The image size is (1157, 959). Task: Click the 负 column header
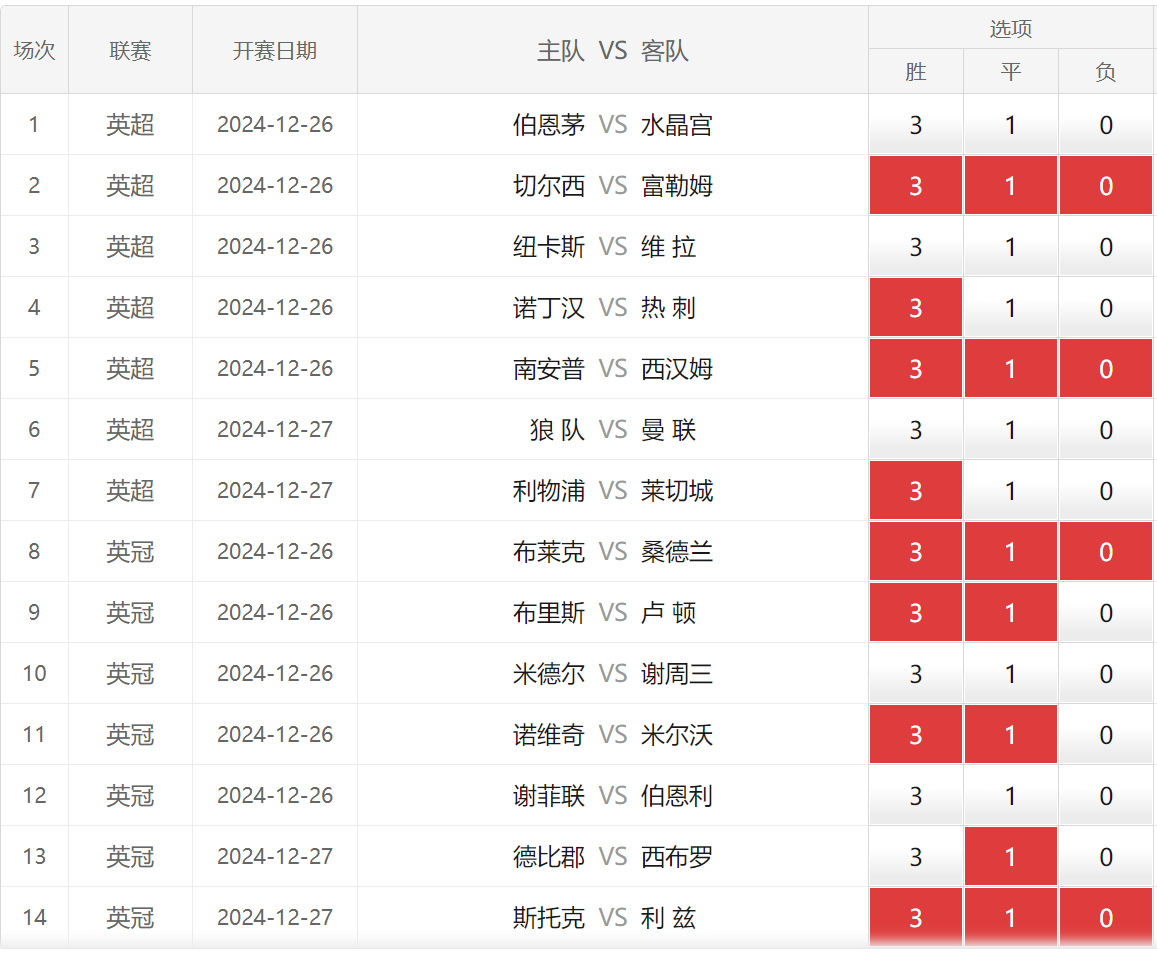[1106, 72]
